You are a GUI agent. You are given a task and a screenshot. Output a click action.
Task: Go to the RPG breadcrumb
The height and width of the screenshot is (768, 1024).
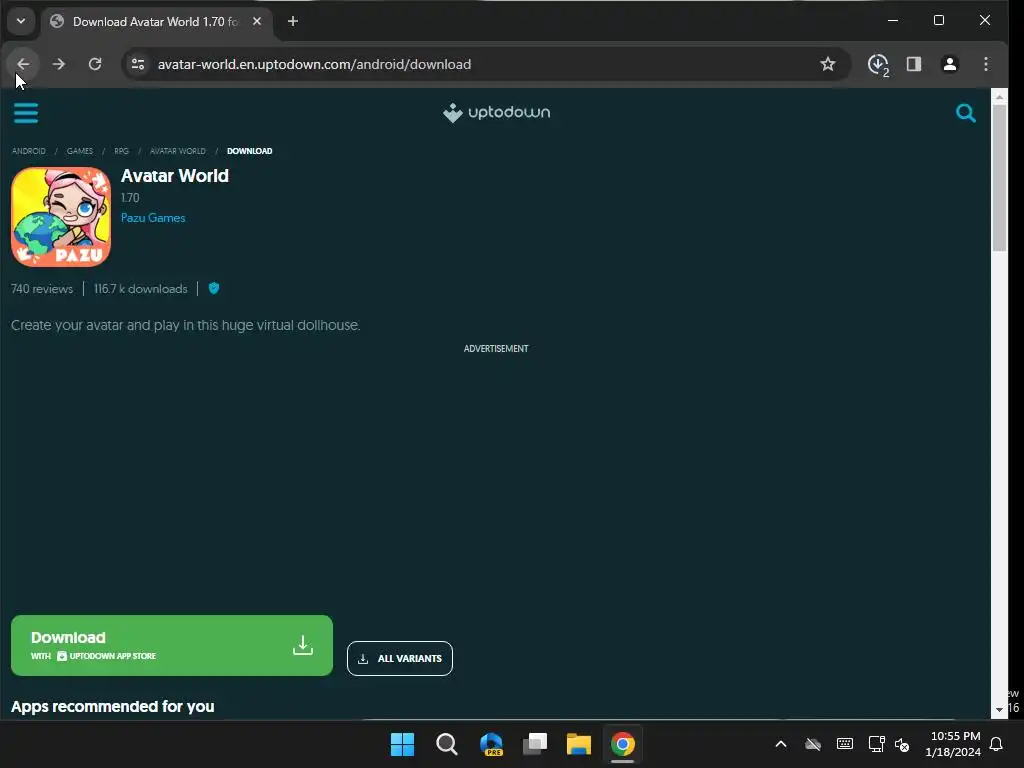(121, 151)
